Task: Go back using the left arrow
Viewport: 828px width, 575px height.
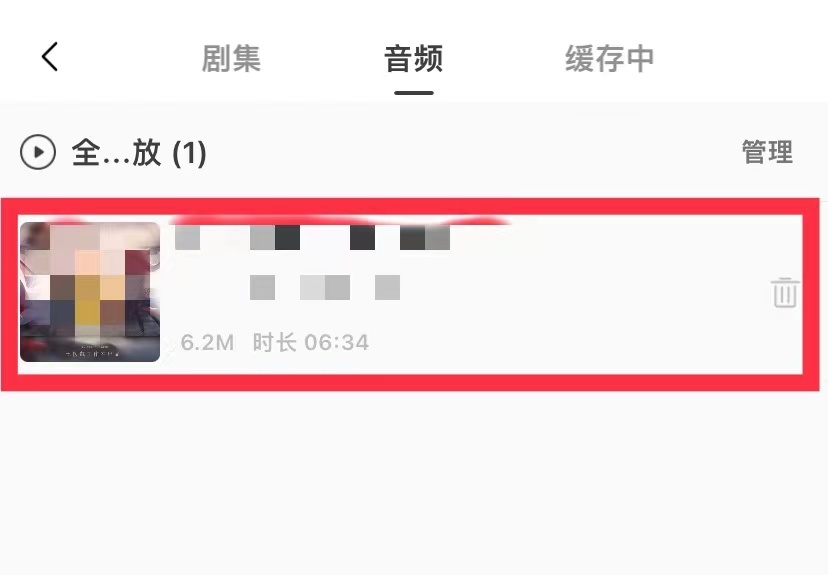Action: pyautogui.click(x=50, y=57)
